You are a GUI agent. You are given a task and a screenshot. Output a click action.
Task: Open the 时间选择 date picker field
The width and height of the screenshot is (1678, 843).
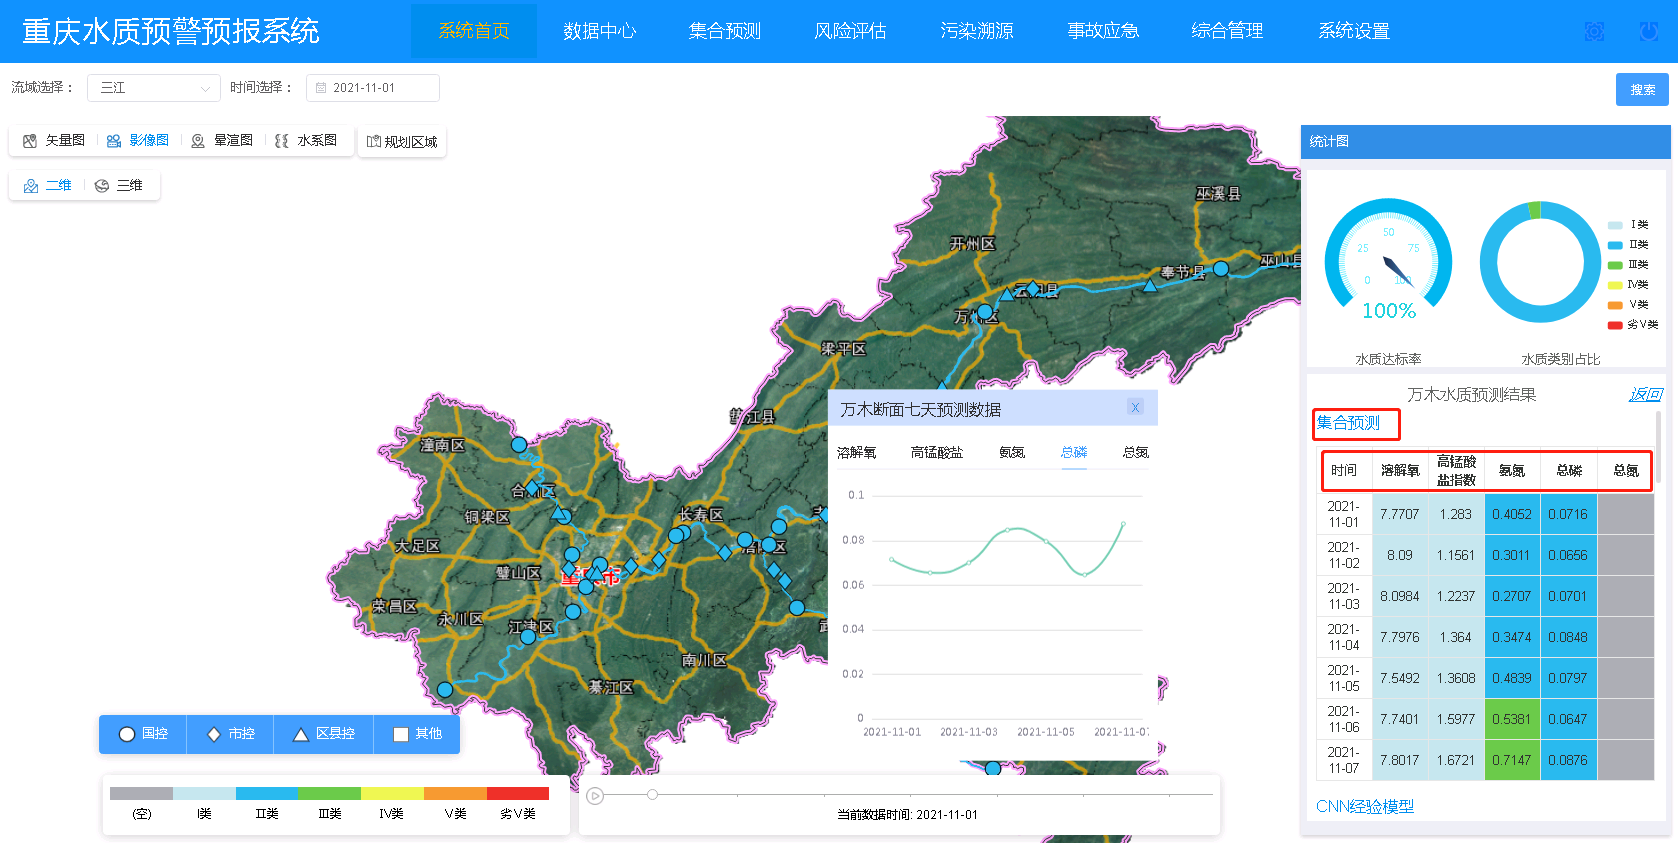pyautogui.click(x=372, y=88)
